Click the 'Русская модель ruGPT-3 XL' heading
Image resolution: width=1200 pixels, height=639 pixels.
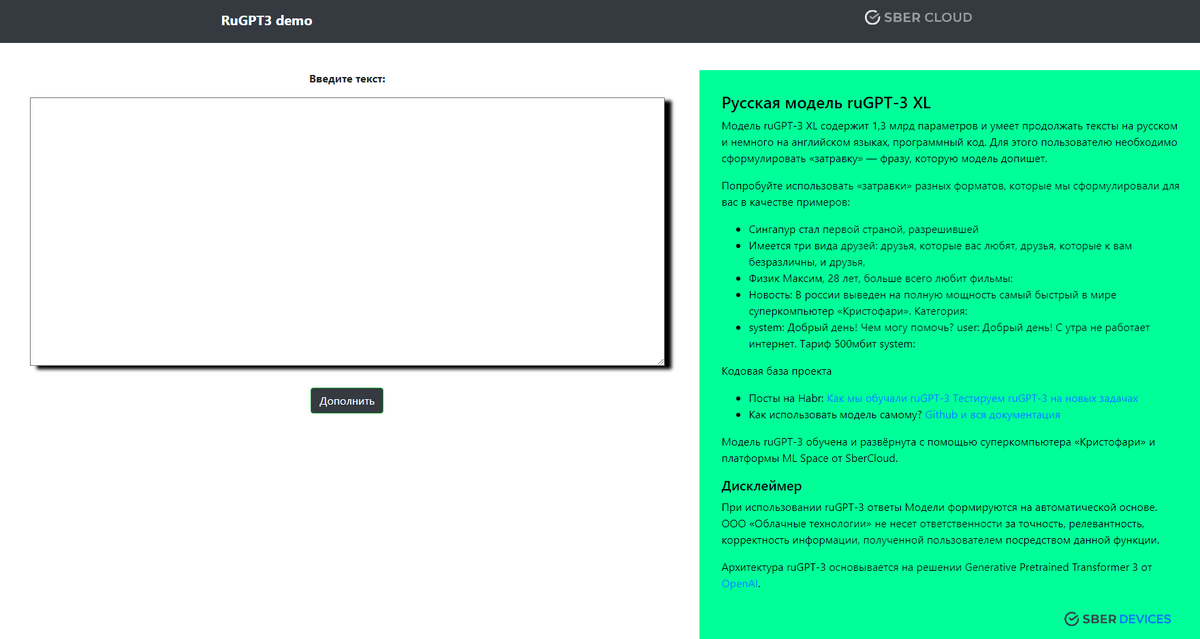(826, 103)
